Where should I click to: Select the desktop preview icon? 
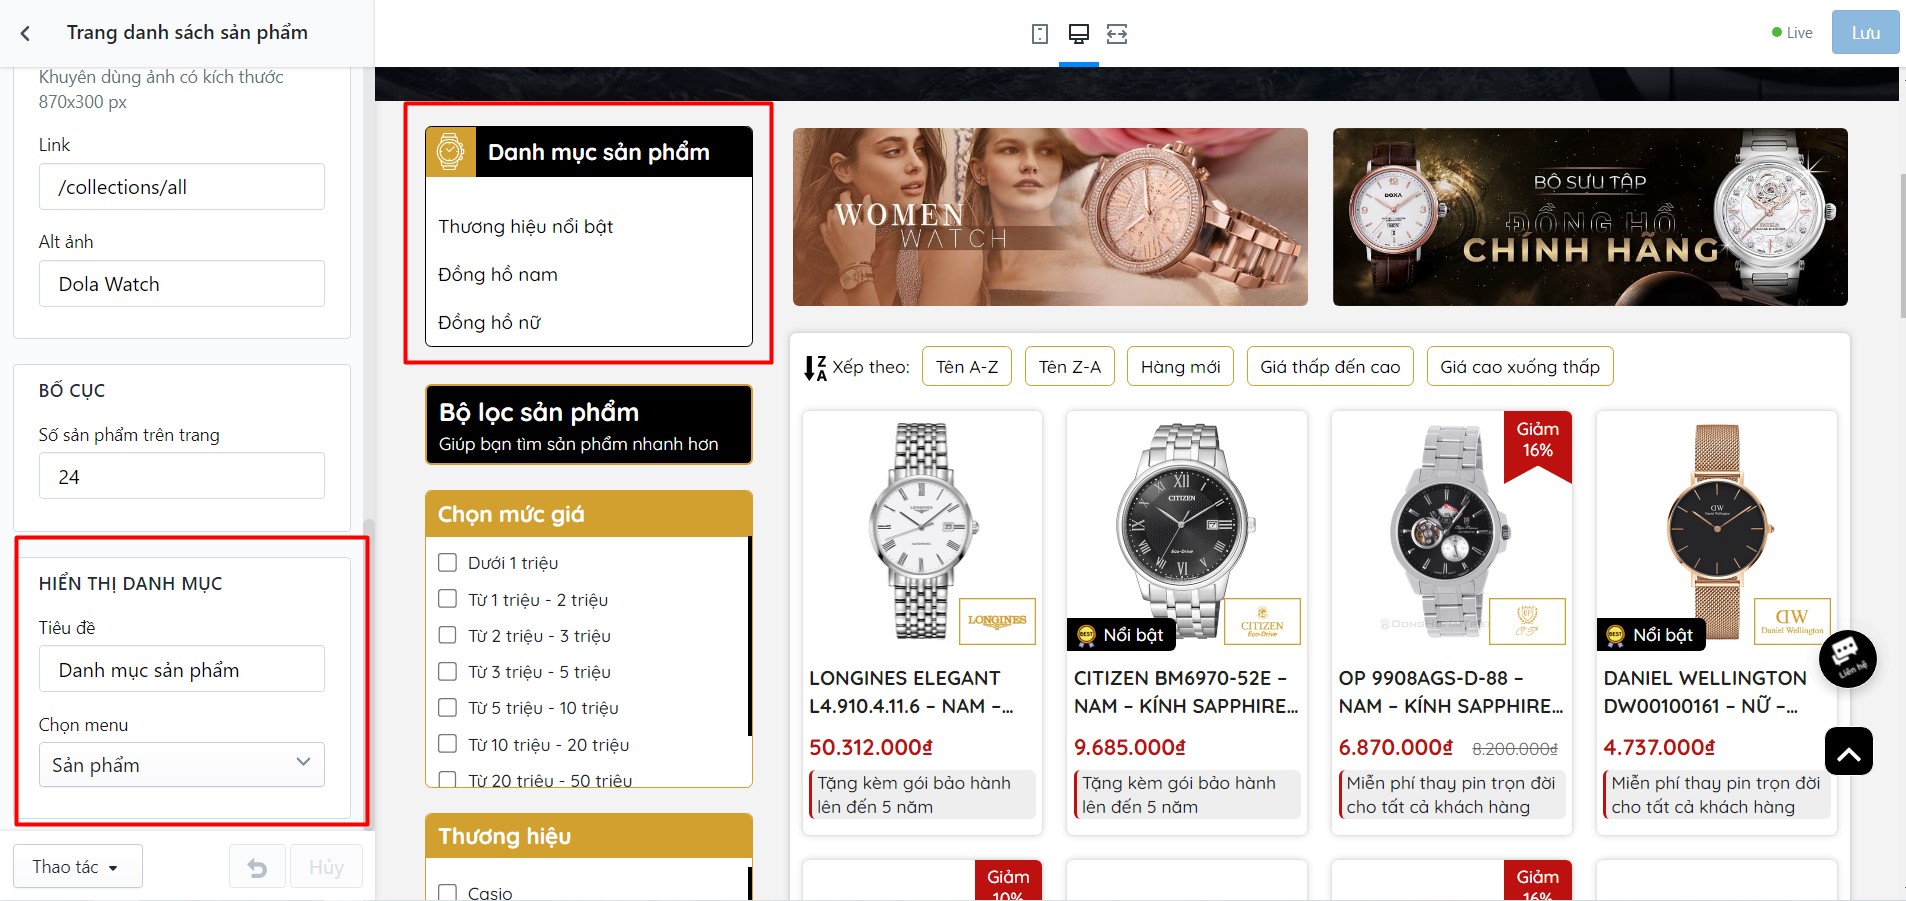pyautogui.click(x=1078, y=34)
